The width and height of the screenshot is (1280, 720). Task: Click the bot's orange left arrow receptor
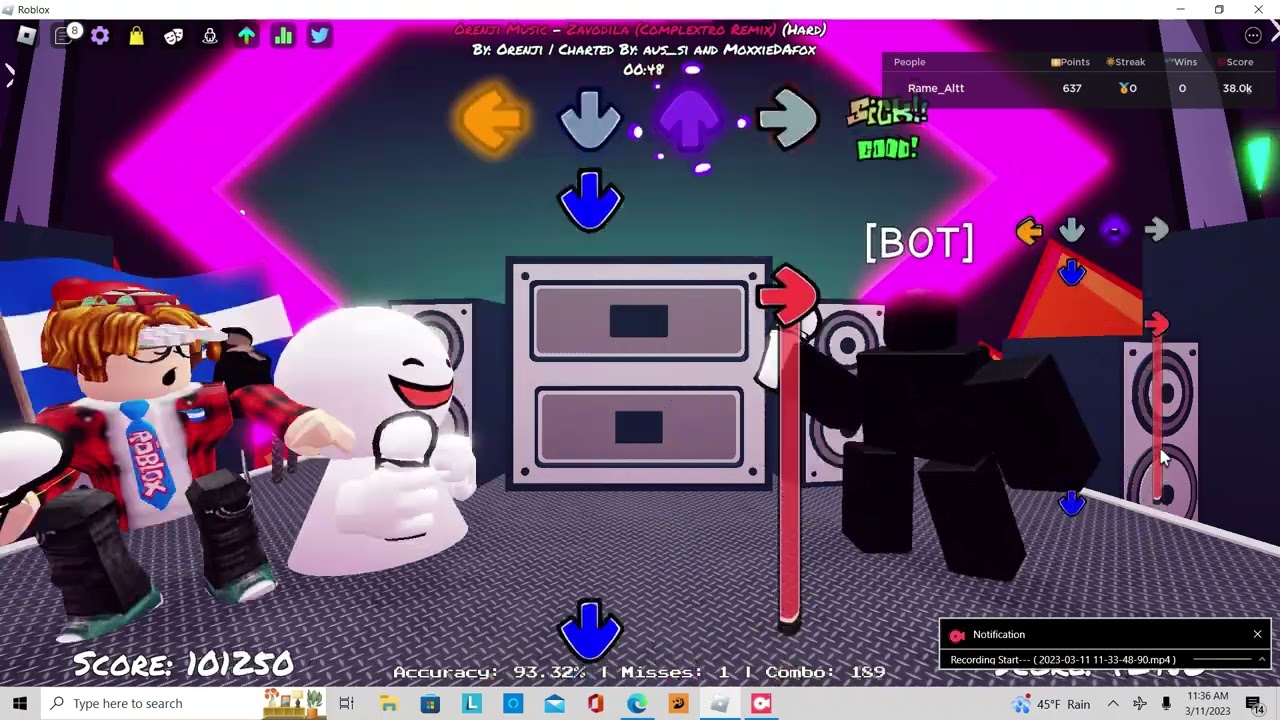coord(1029,232)
